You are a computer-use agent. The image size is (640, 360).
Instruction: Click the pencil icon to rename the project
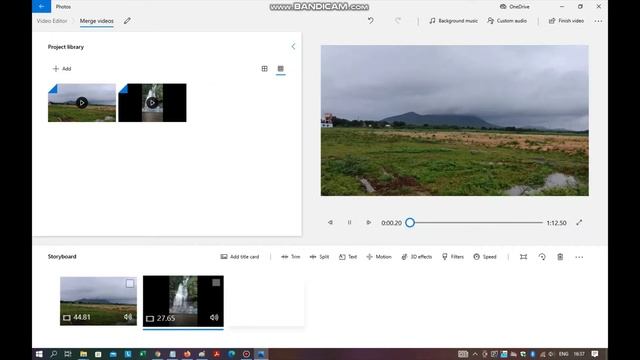tap(127, 21)
